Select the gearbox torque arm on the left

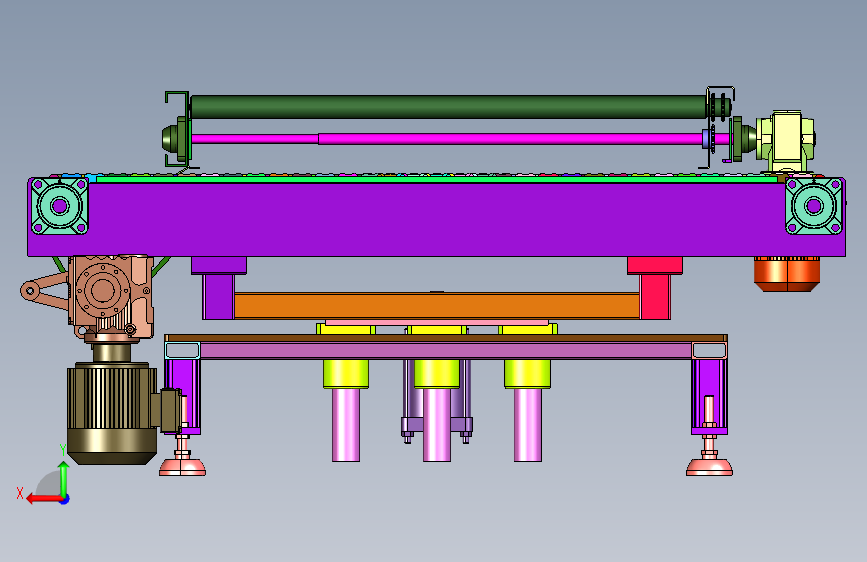pyautogui.click(x=44, y=290)
